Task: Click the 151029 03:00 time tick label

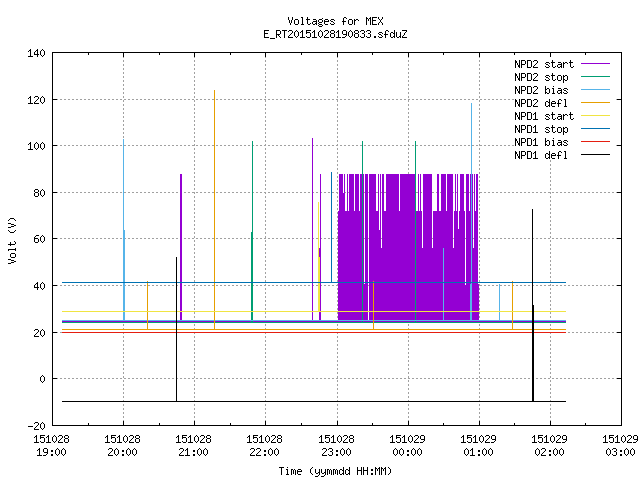Action: [x=620, y=446]
